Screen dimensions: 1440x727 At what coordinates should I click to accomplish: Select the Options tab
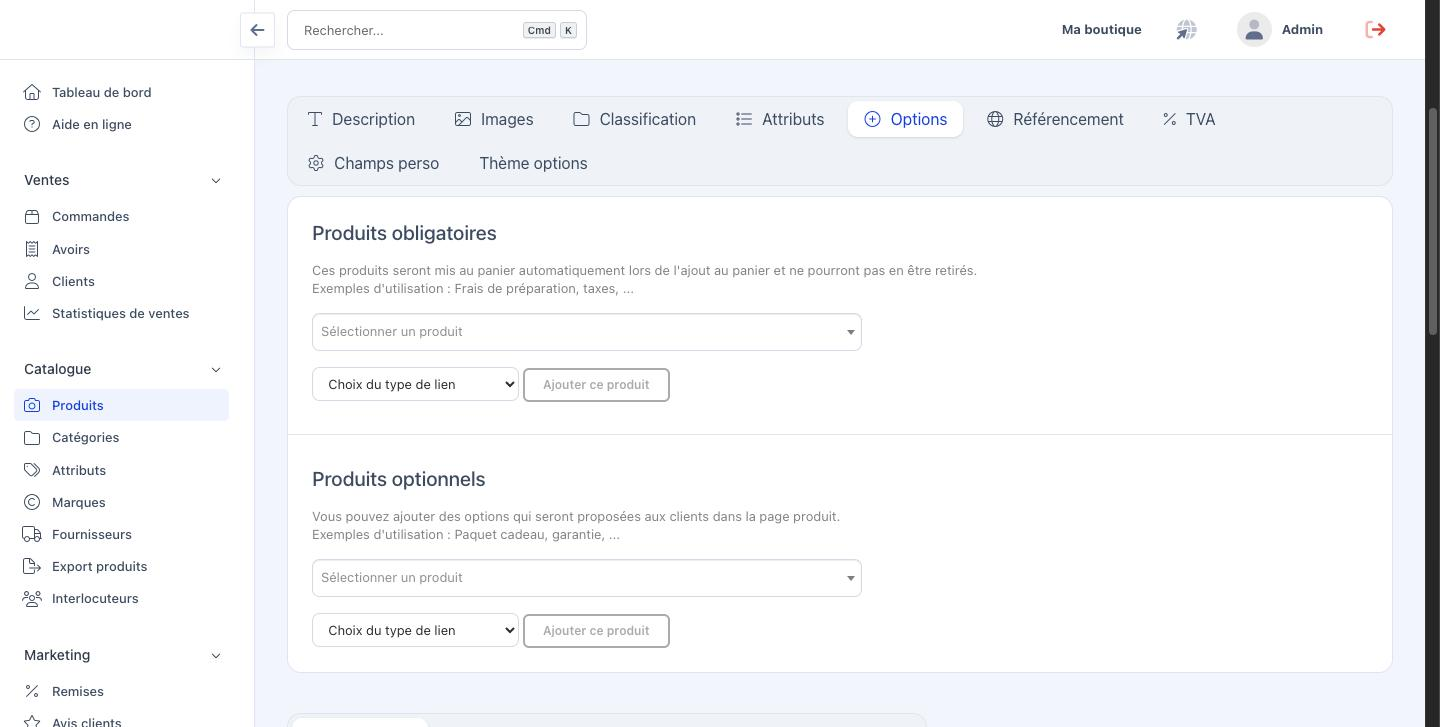coord(905,119)
